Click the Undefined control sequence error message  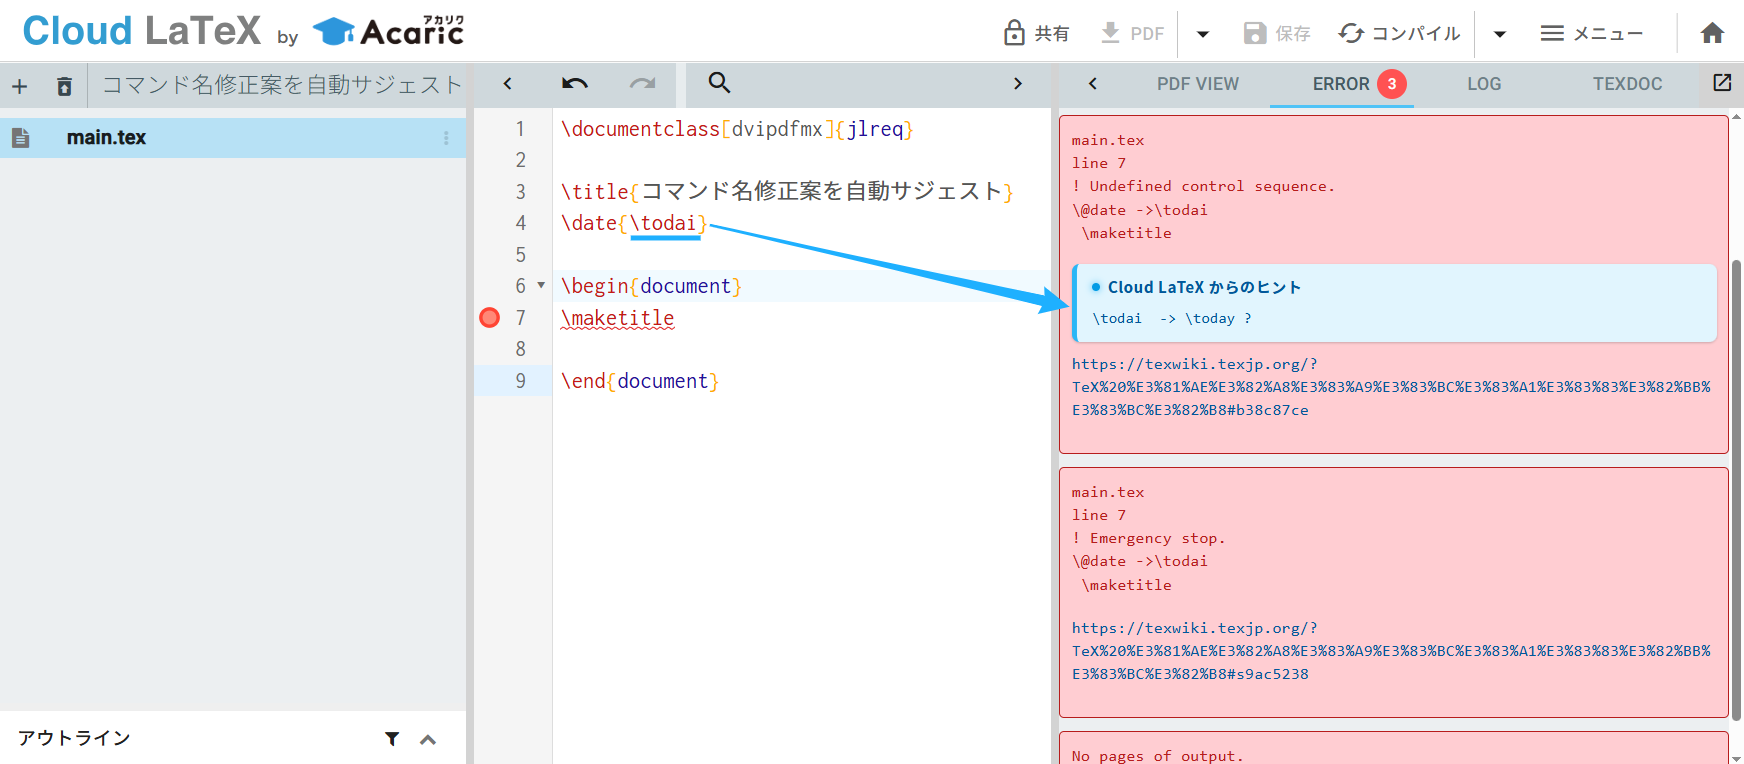click(1203, 186)
